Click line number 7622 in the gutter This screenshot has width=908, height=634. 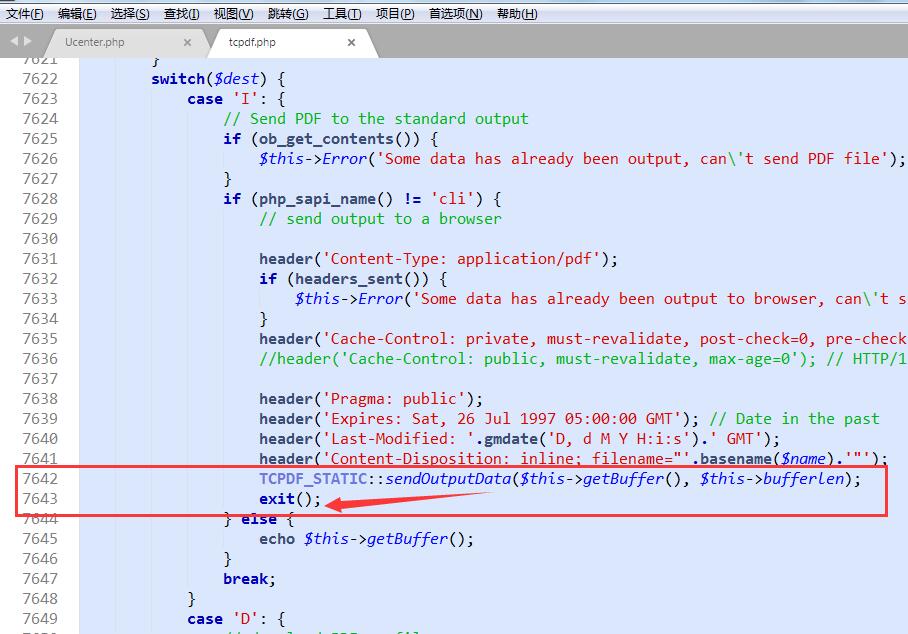(40, 79)
